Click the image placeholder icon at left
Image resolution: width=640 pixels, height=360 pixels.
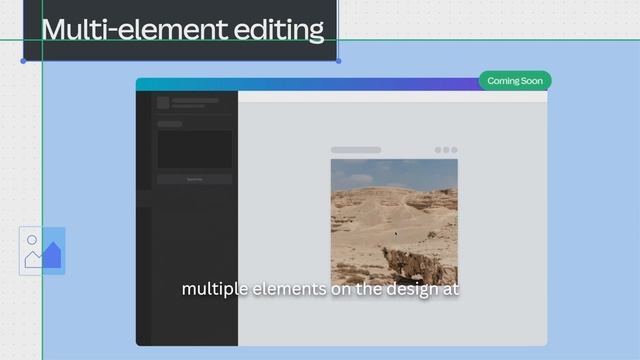[42, 251]
